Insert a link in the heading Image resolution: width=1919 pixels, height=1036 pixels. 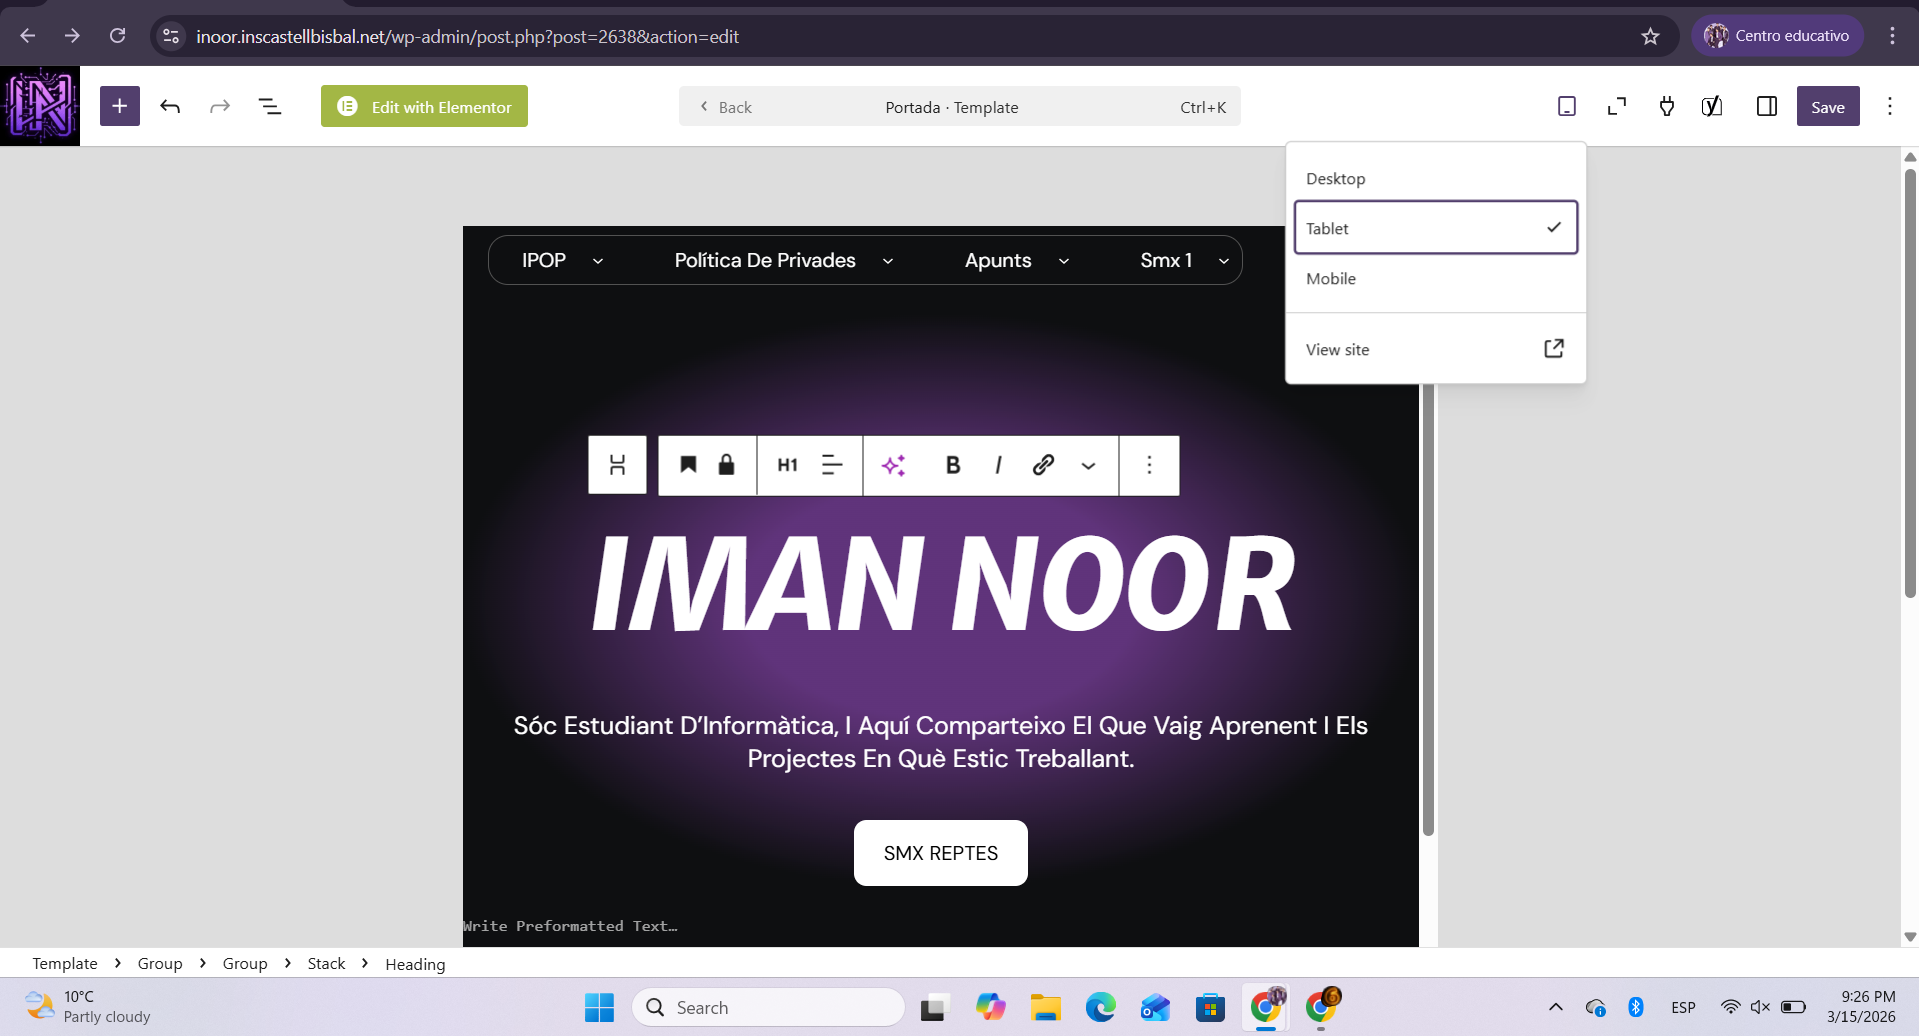(1043, 465)
